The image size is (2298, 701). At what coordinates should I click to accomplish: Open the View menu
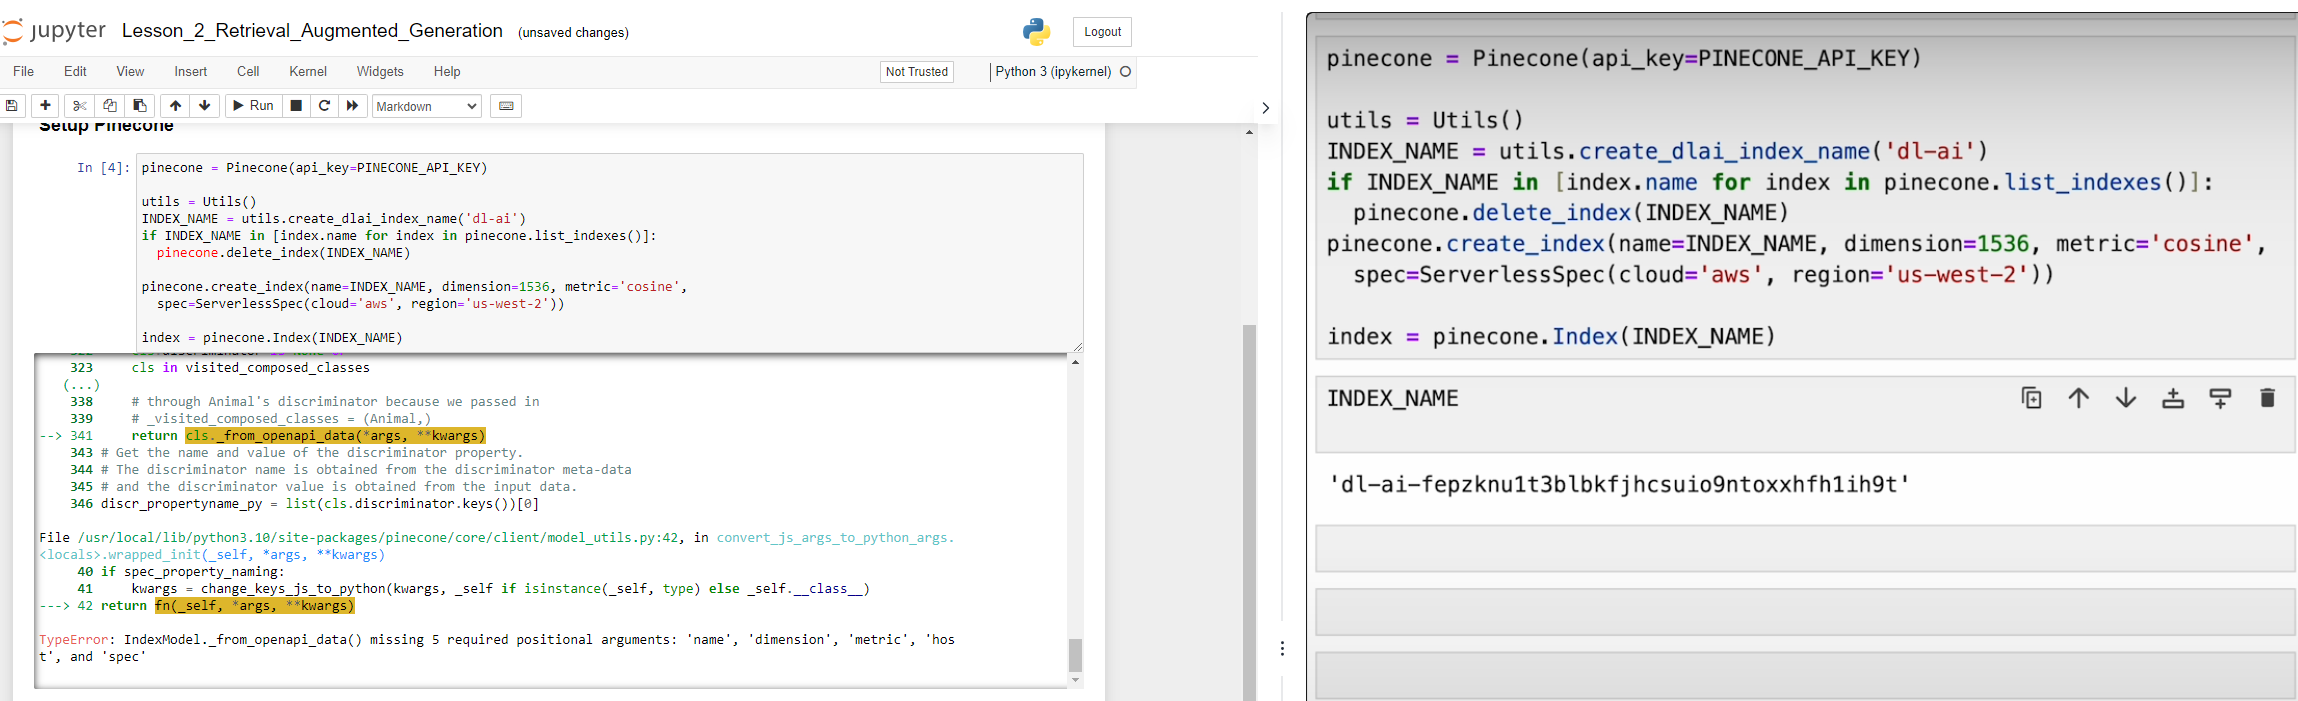130,72
